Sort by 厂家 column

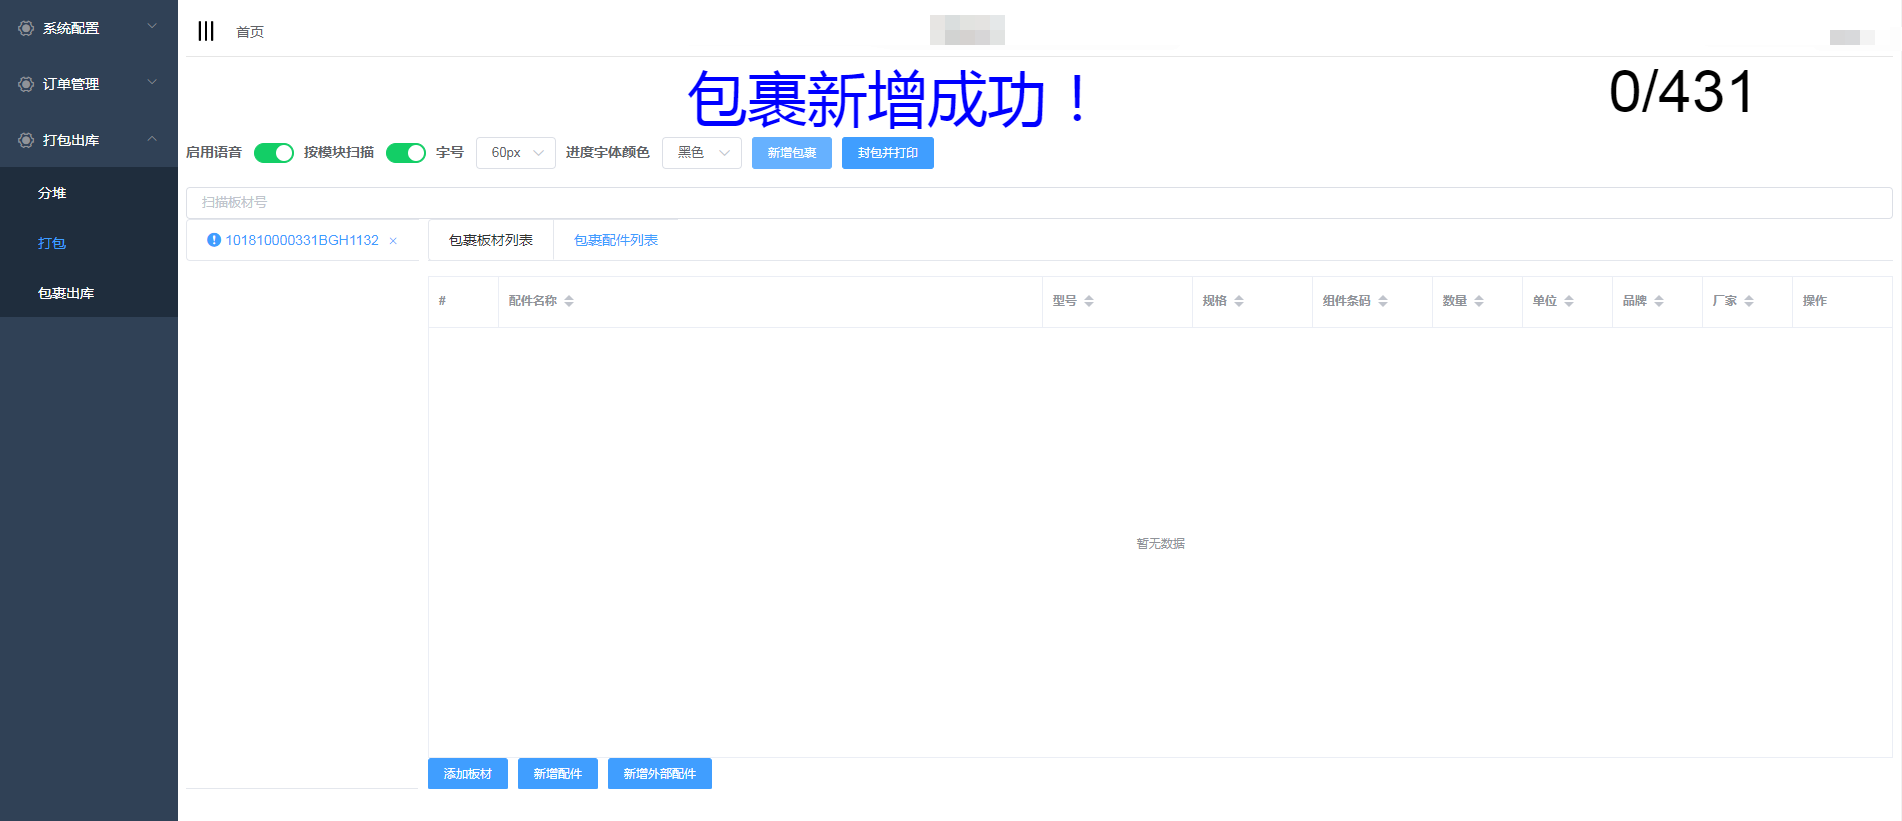[x=1749, y=301]
